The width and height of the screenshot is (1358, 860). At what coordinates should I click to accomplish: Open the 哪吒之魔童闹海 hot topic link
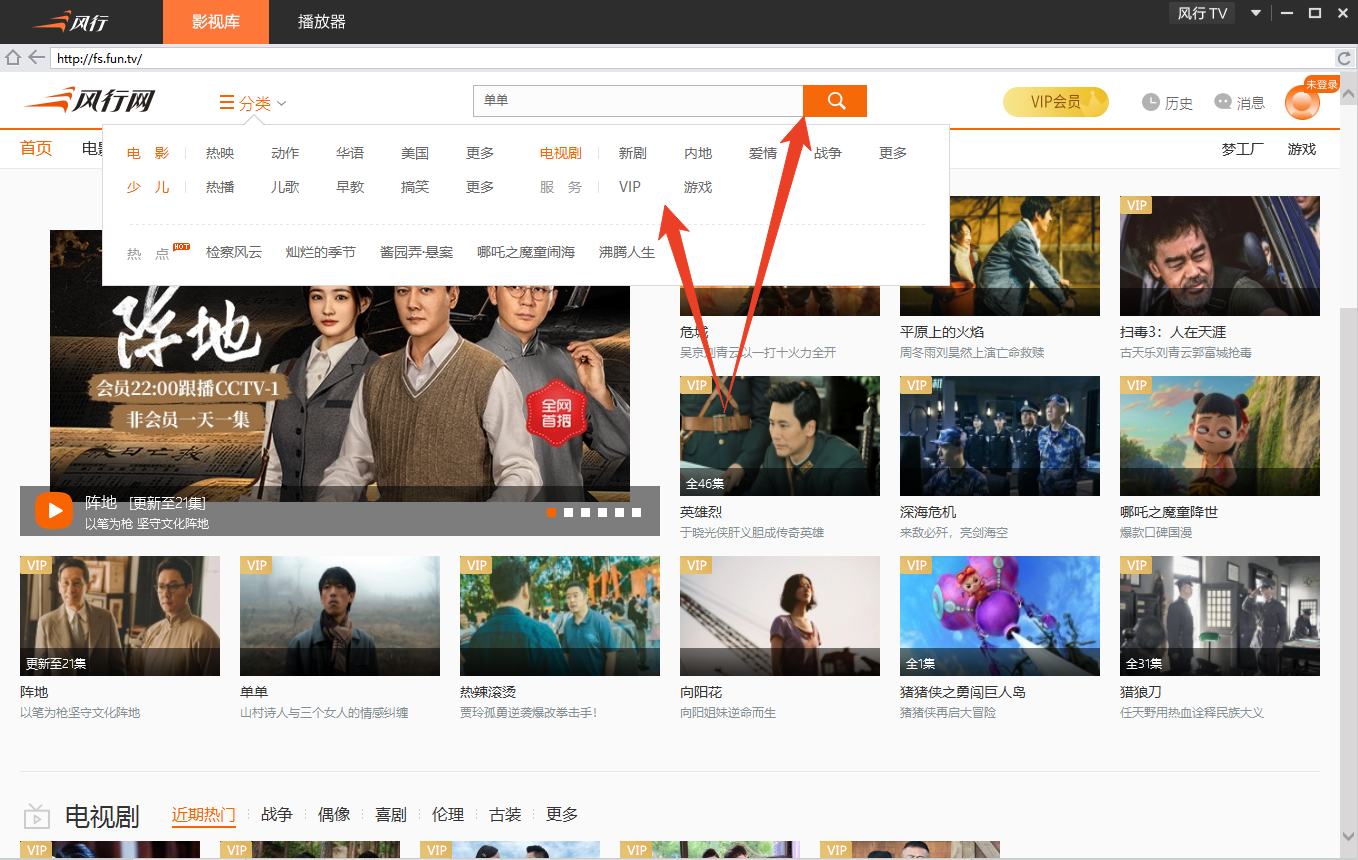[526, 252]
